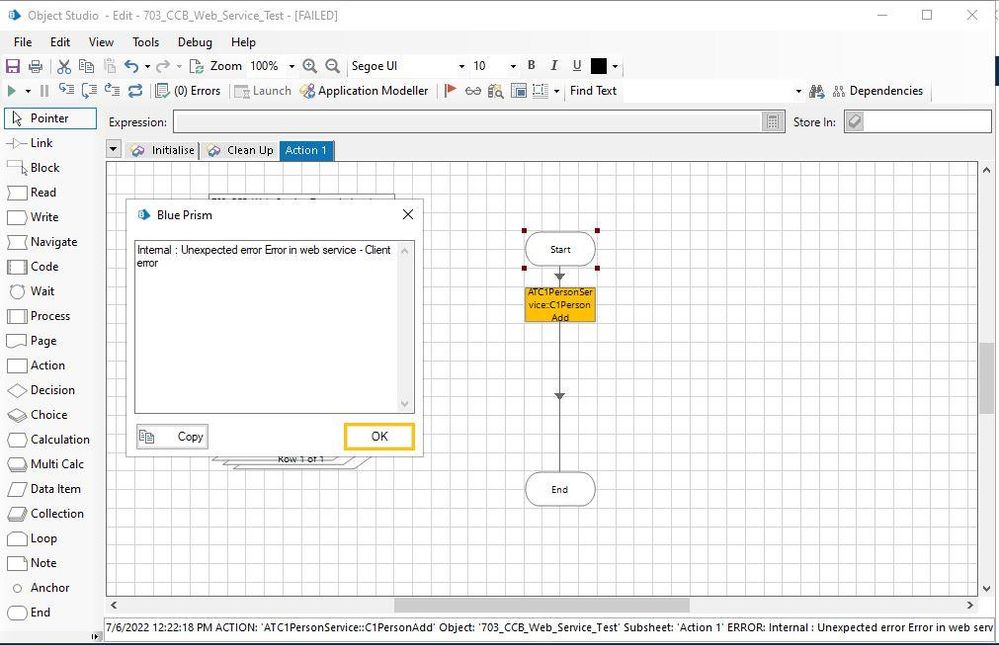Undo the last edit
The width and height of the screenshot is (999, 645).
(131, 66)
